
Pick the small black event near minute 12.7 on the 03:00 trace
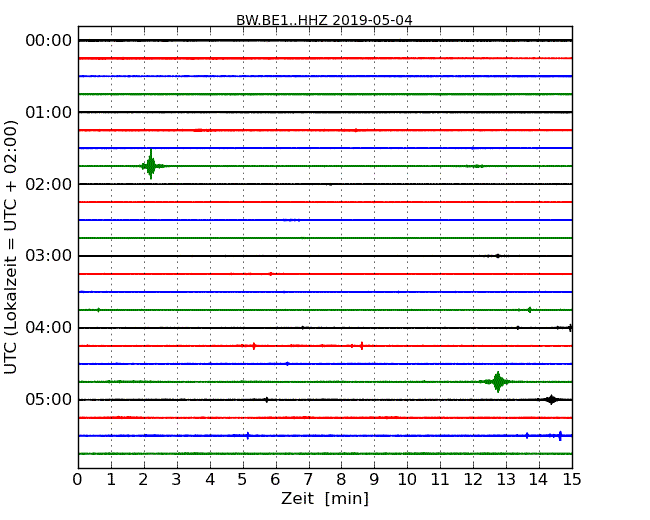pyautogui.click(x=497, y=256)
